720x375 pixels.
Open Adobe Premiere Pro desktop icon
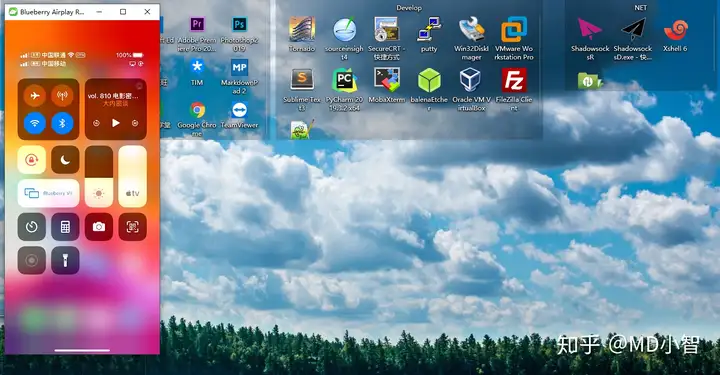(x=197, y=34)
